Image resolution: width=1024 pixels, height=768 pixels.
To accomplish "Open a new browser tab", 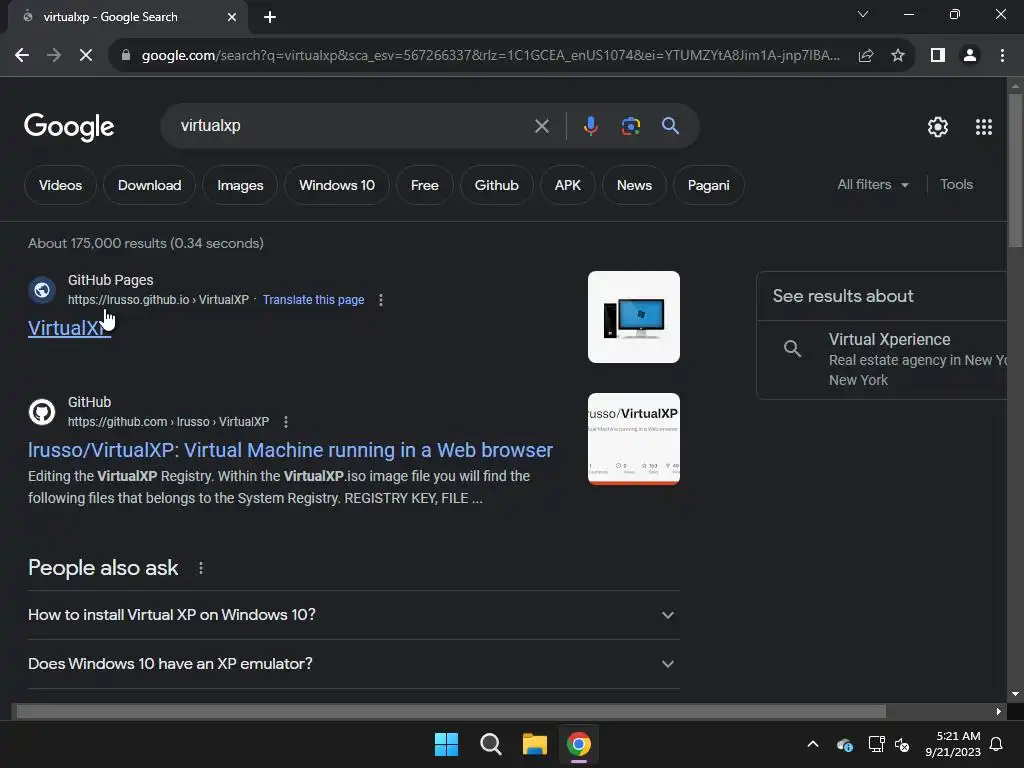I will 270,17.
